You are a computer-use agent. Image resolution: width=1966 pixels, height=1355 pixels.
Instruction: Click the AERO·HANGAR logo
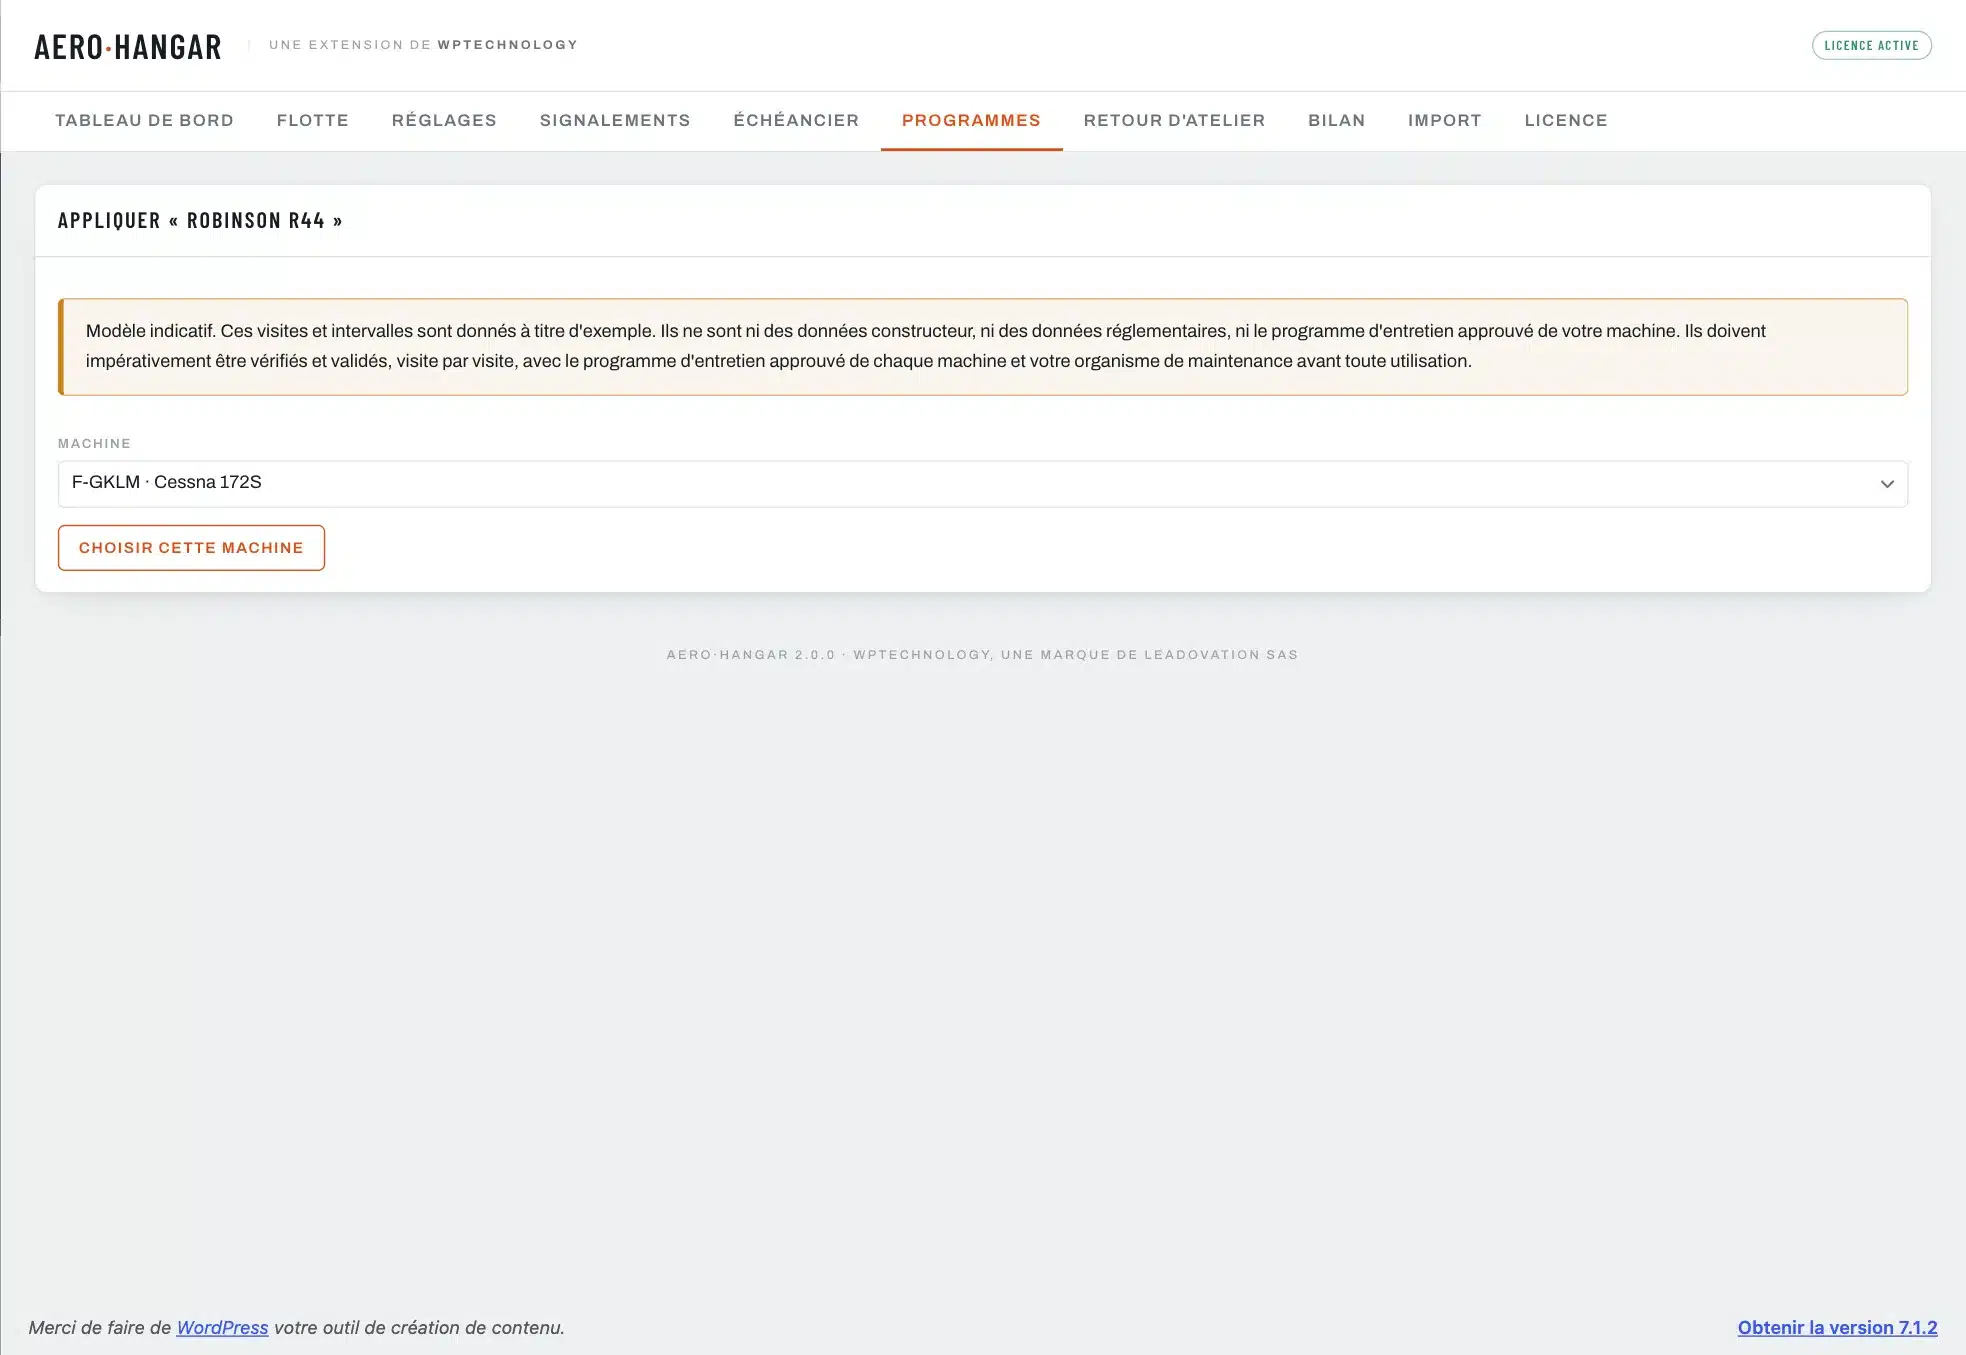tap(128, 47)
